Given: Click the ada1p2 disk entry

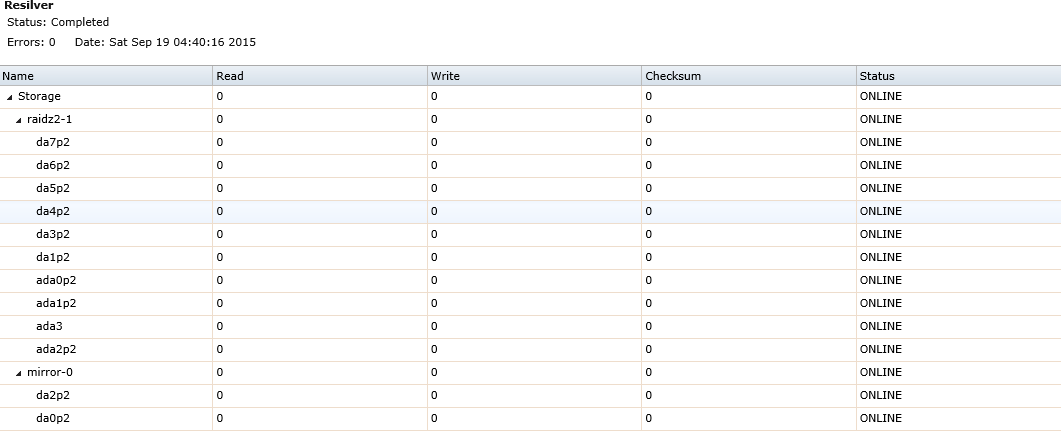Looking at the screenshot, I should pos(56,303).
